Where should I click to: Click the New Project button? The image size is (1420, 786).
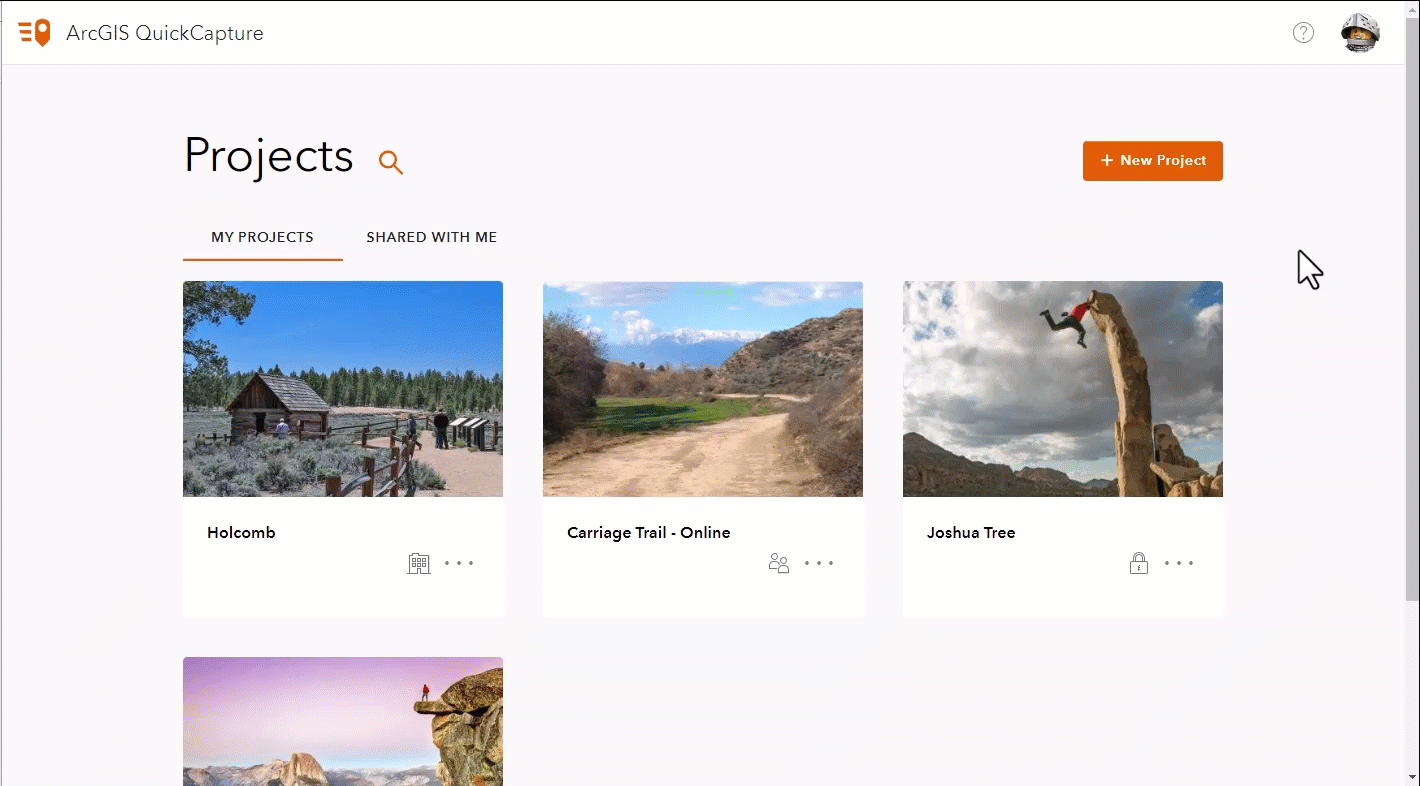[1152, 160]
